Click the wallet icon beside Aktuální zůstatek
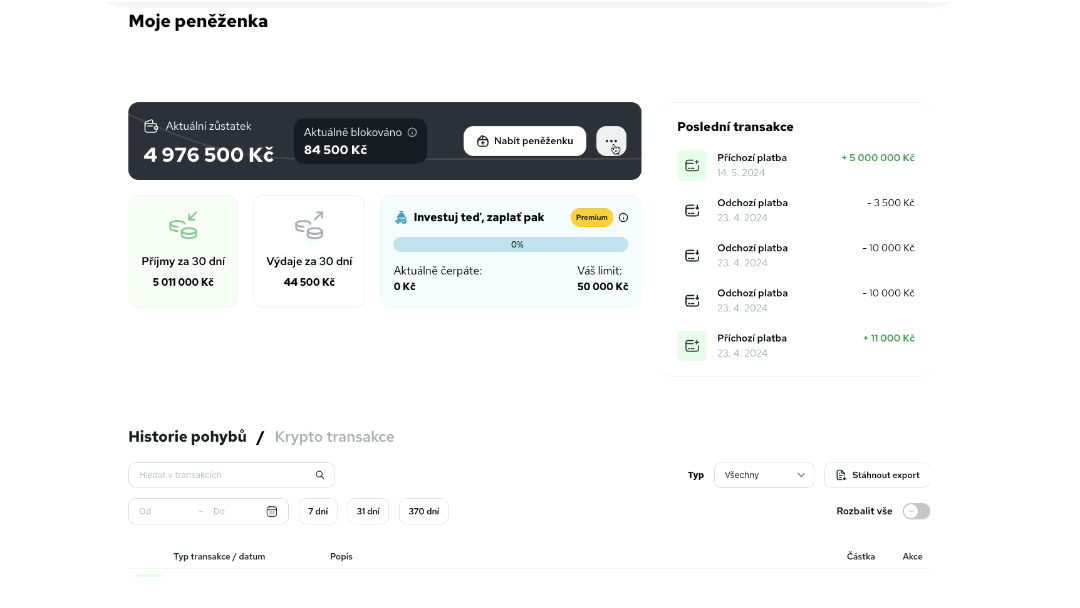 click(x=151, y=126)
